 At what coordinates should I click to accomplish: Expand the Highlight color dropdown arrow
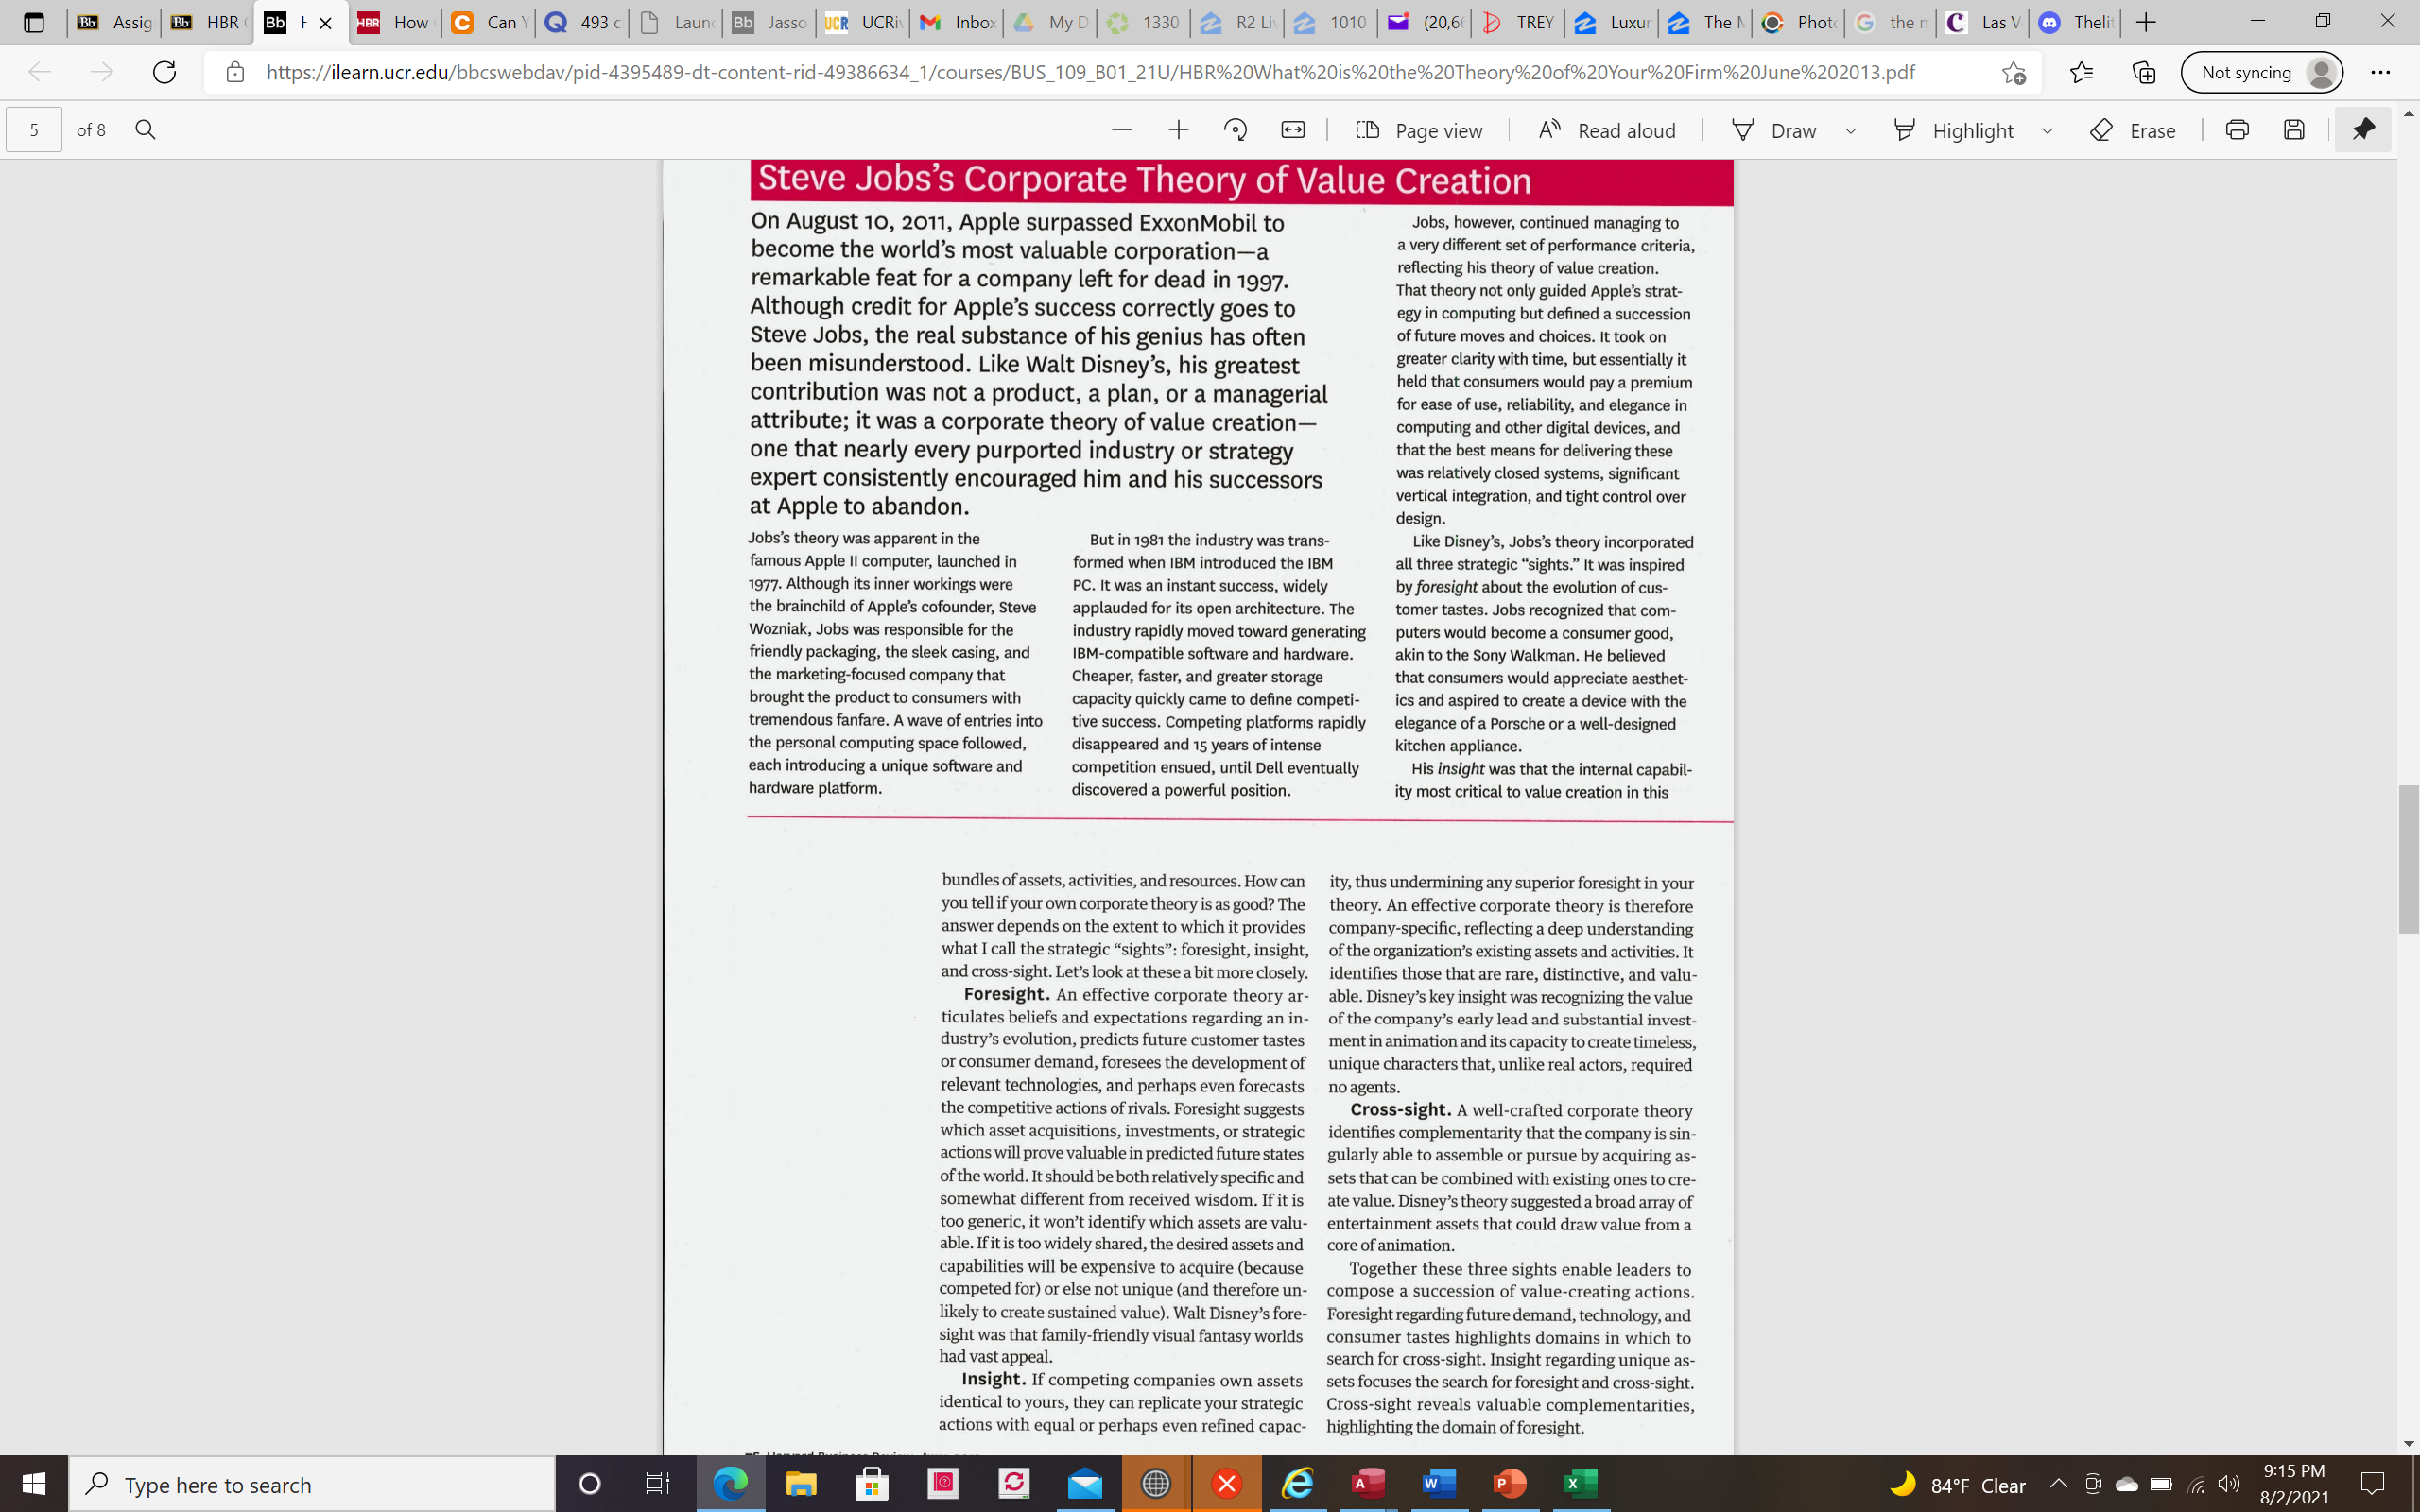pos(2047,131)
